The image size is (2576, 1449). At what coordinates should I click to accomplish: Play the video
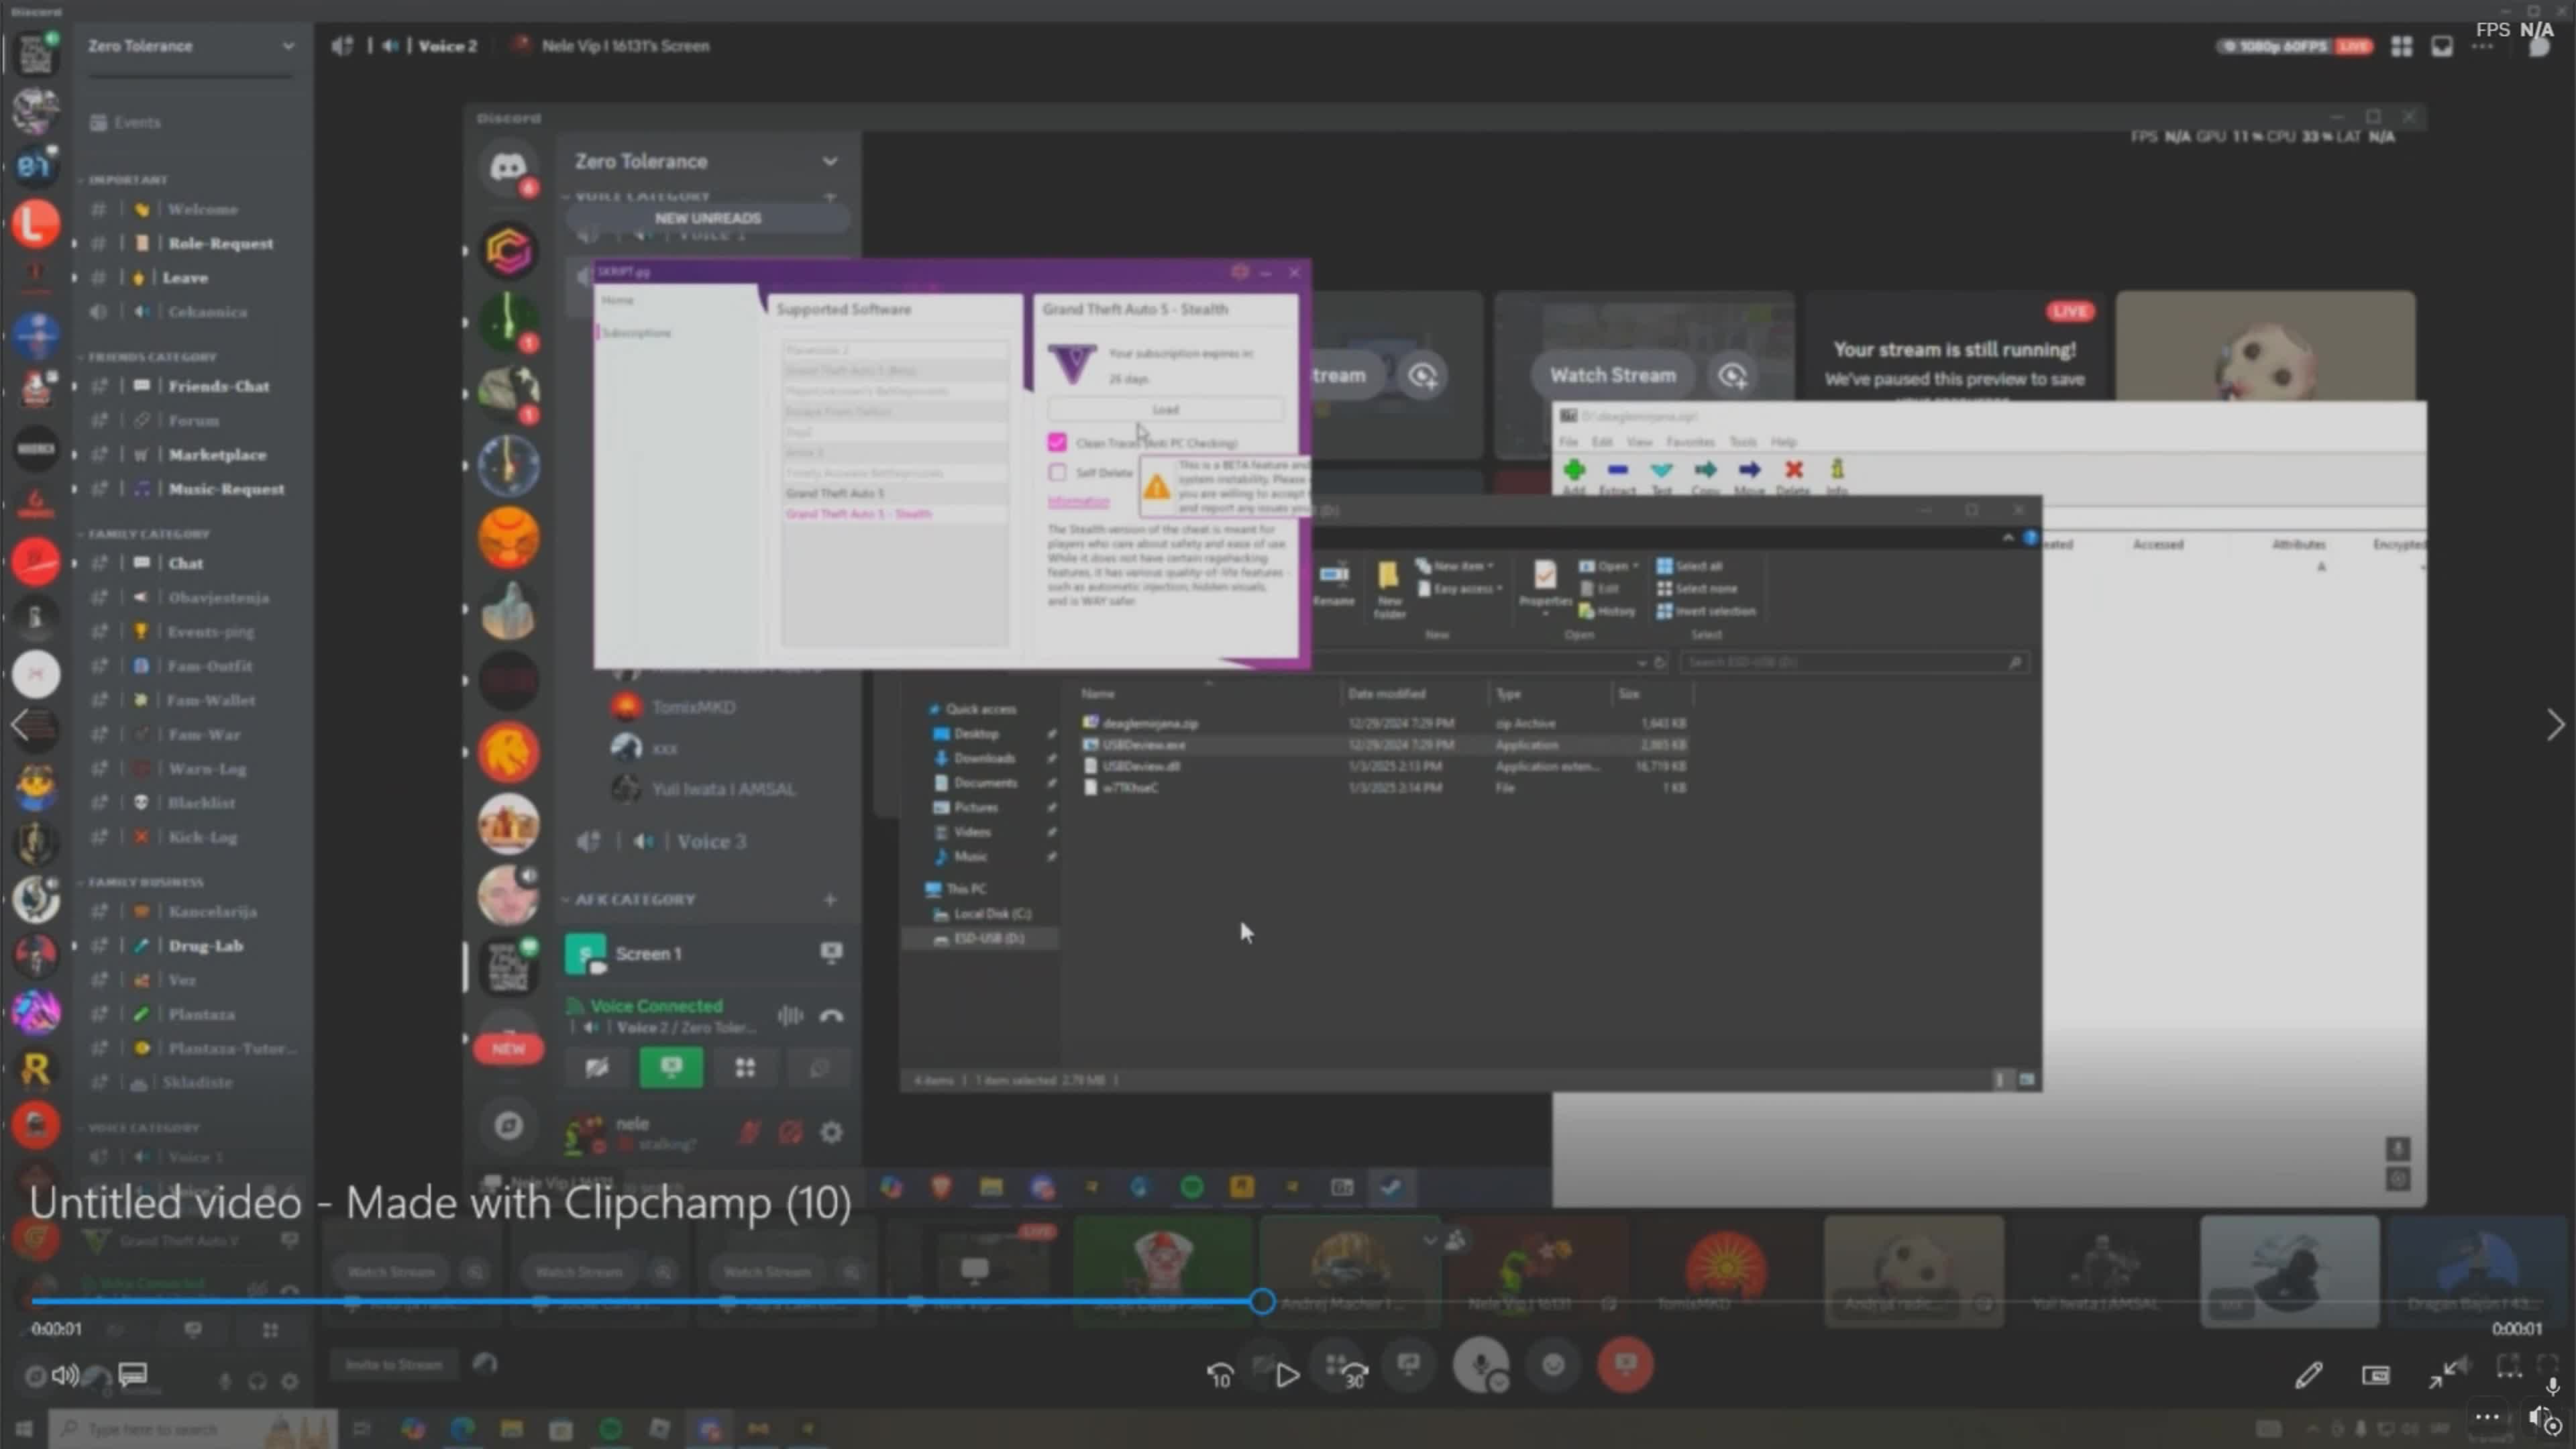(x=1287, y=1376)
